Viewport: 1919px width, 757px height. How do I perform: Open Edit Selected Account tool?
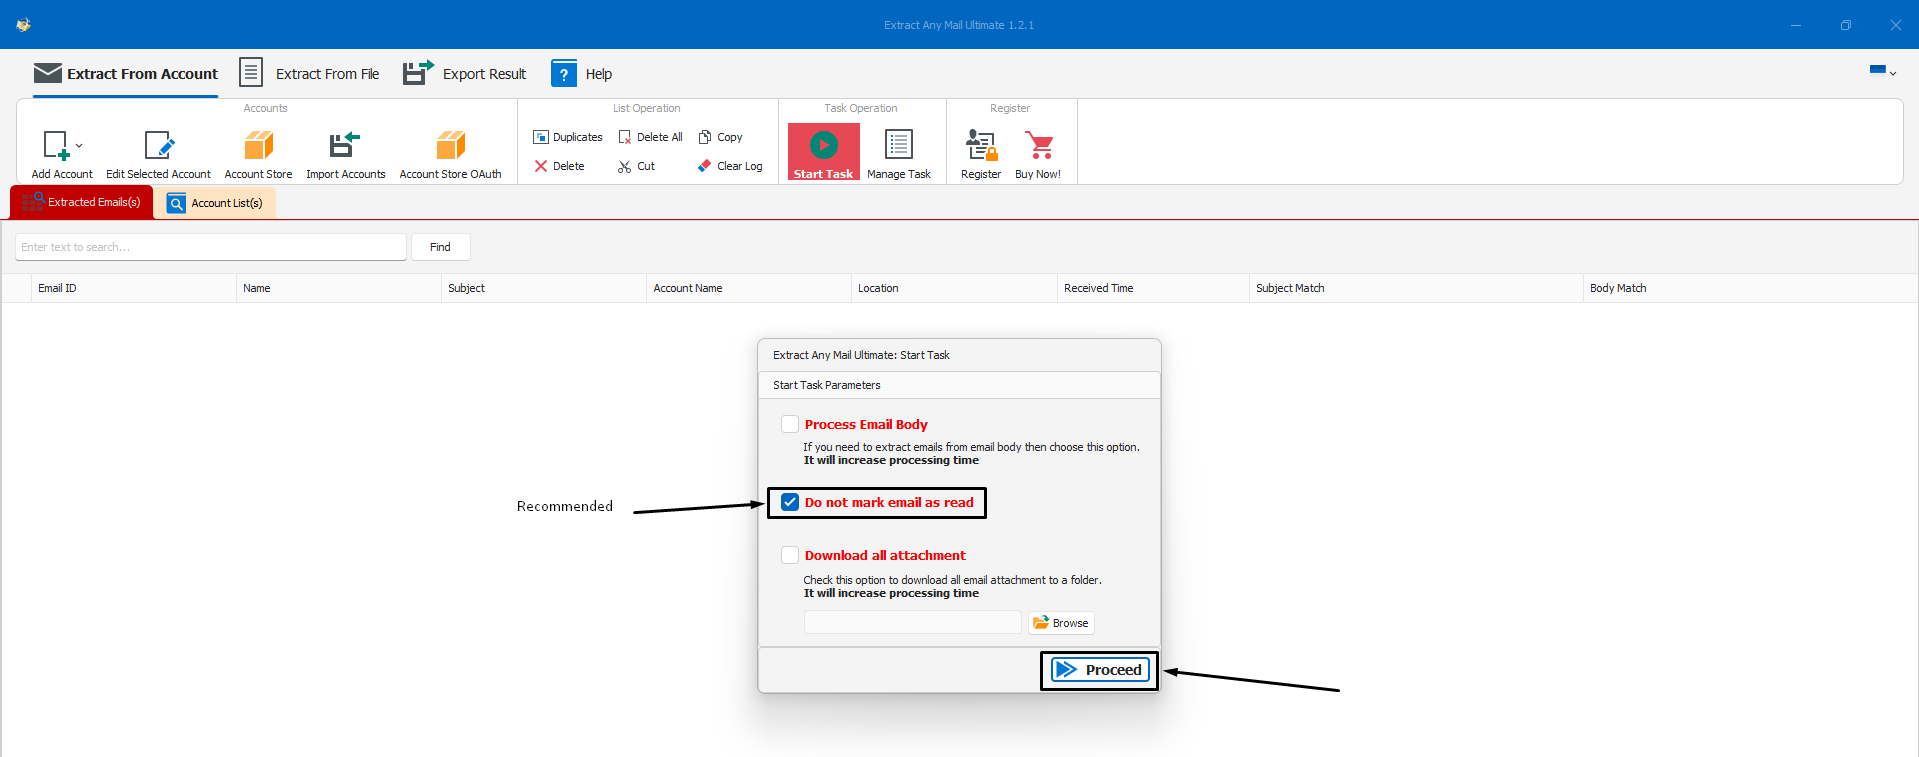158,146
